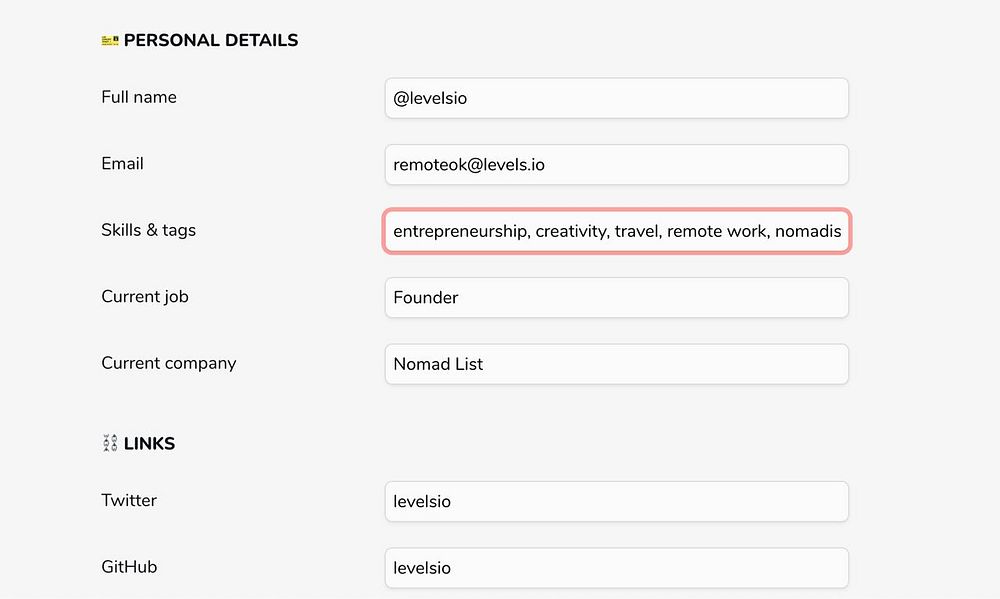Place cursor on 'entrepreneurship' in skills field

click(x=460, y=232)
